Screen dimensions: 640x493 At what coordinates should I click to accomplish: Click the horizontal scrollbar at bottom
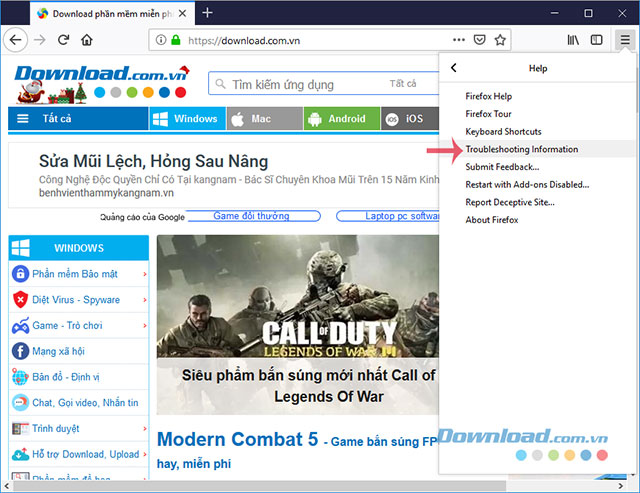(x=260, y=486)
